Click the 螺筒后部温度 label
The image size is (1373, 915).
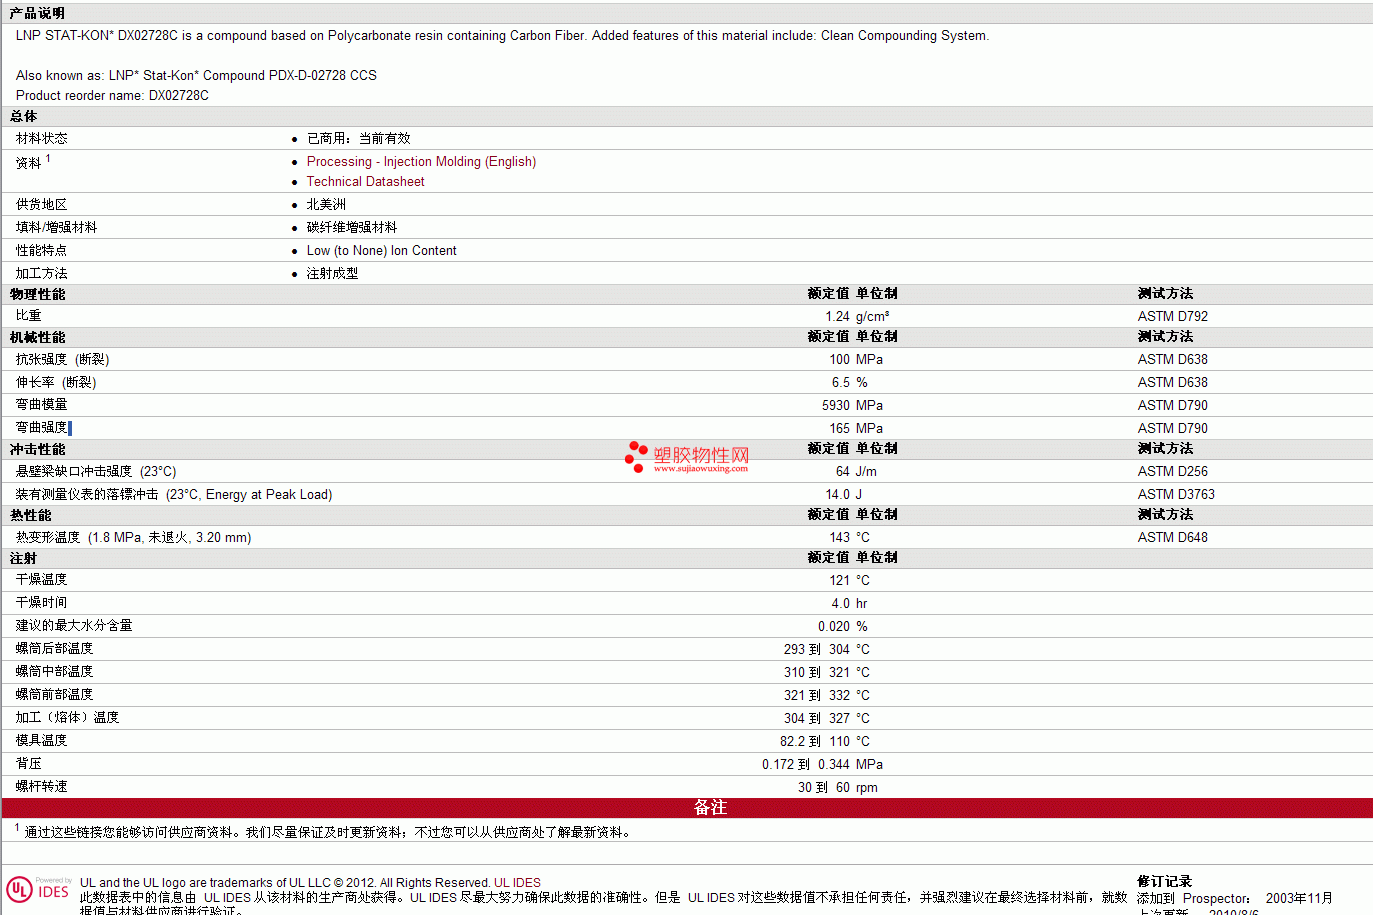click(55, 649)
